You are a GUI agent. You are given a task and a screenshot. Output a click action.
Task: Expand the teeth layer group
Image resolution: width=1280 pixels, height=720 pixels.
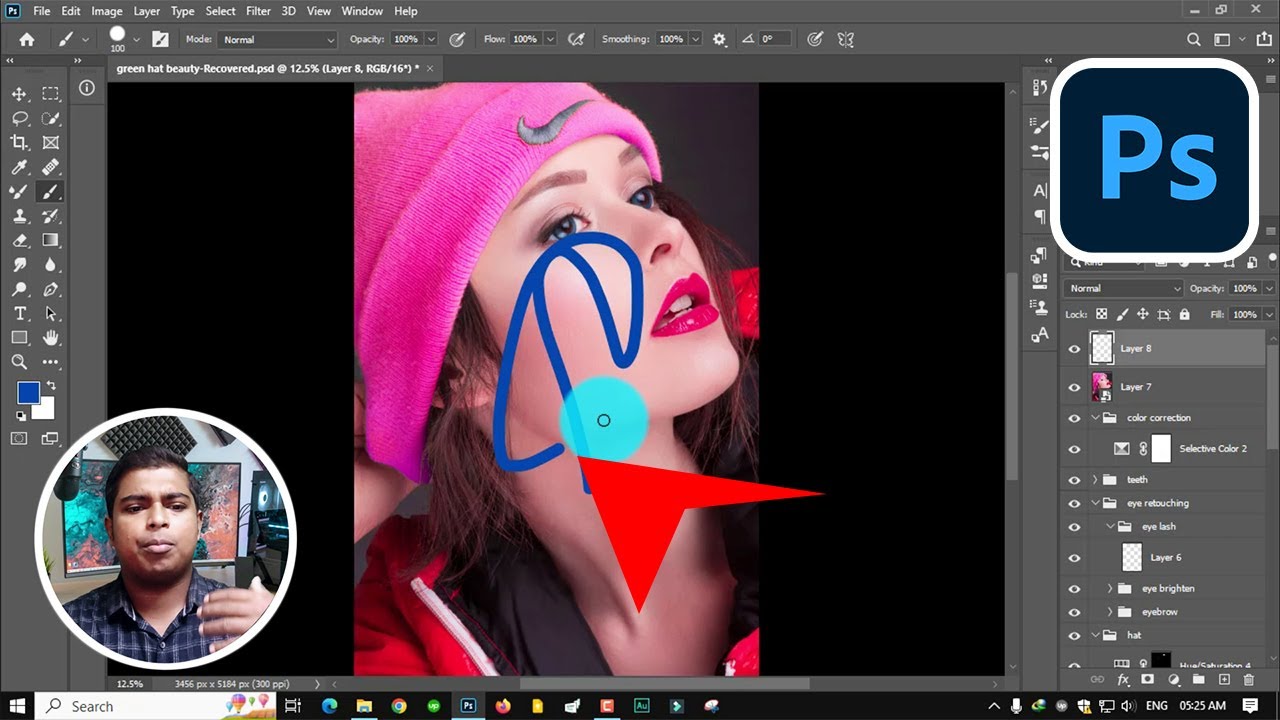1095,480
